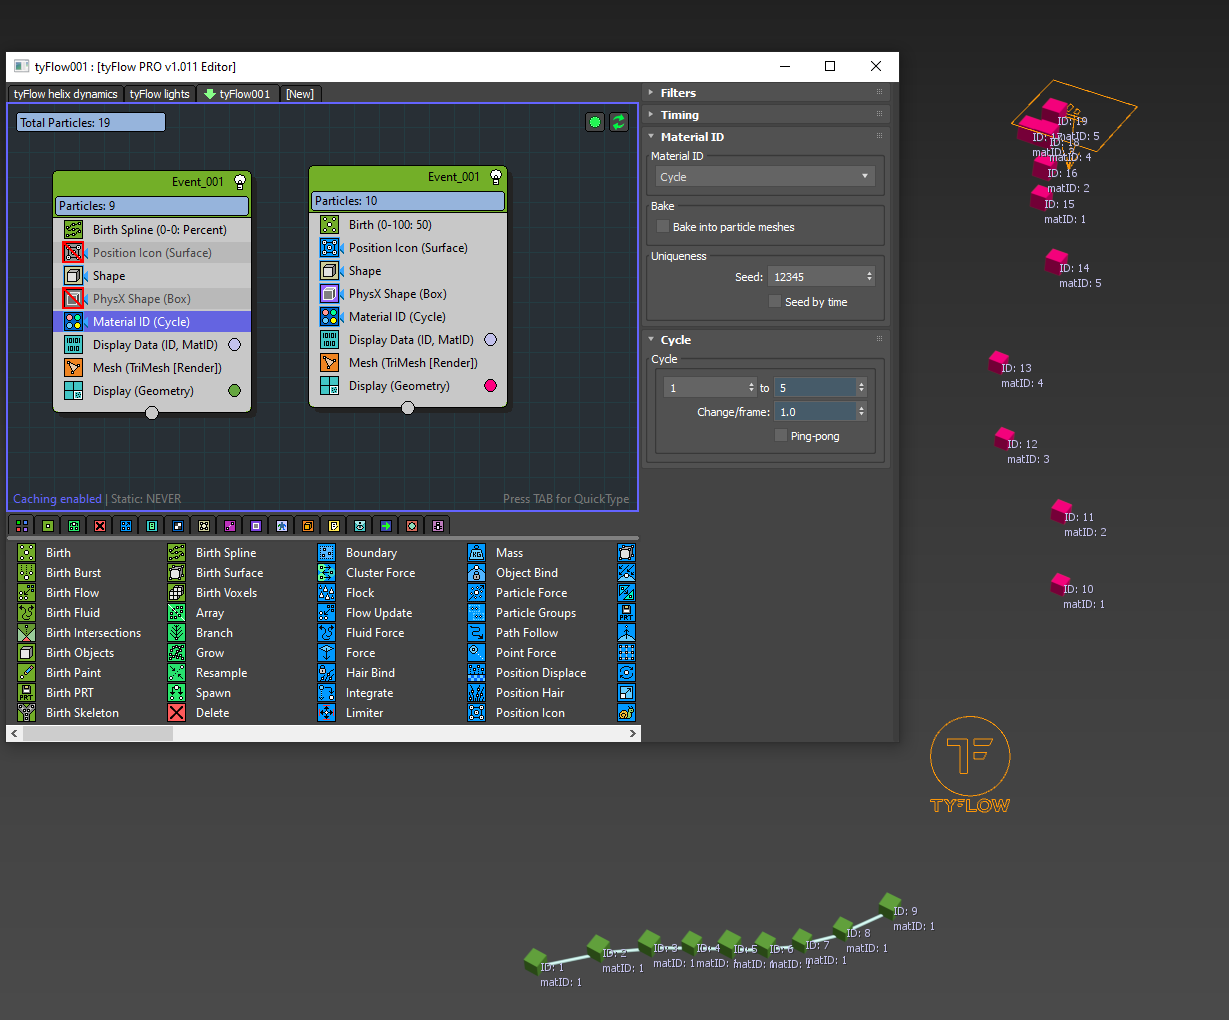
Task: Pick the Flock operator icon
Action: [327, 593]
